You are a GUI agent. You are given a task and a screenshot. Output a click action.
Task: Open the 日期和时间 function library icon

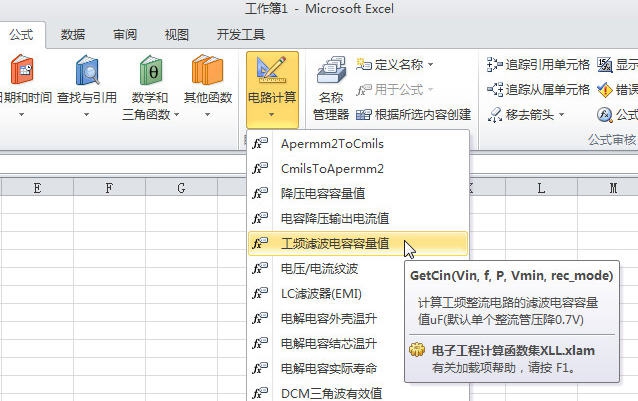click(x=22, y=69)
